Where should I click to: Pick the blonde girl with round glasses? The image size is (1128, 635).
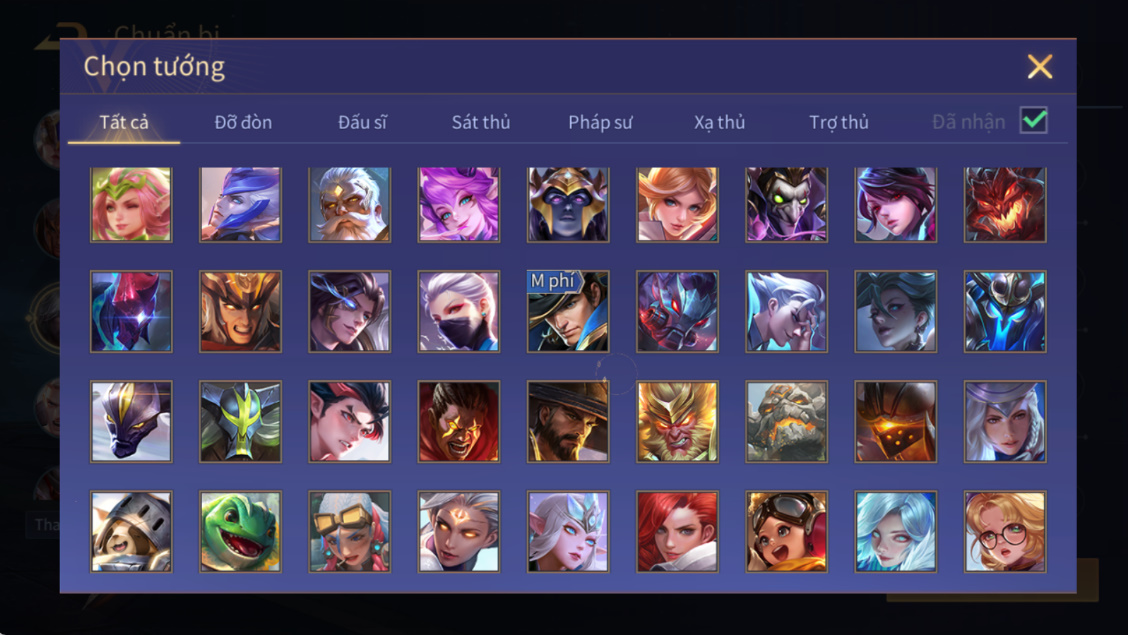1005,531
